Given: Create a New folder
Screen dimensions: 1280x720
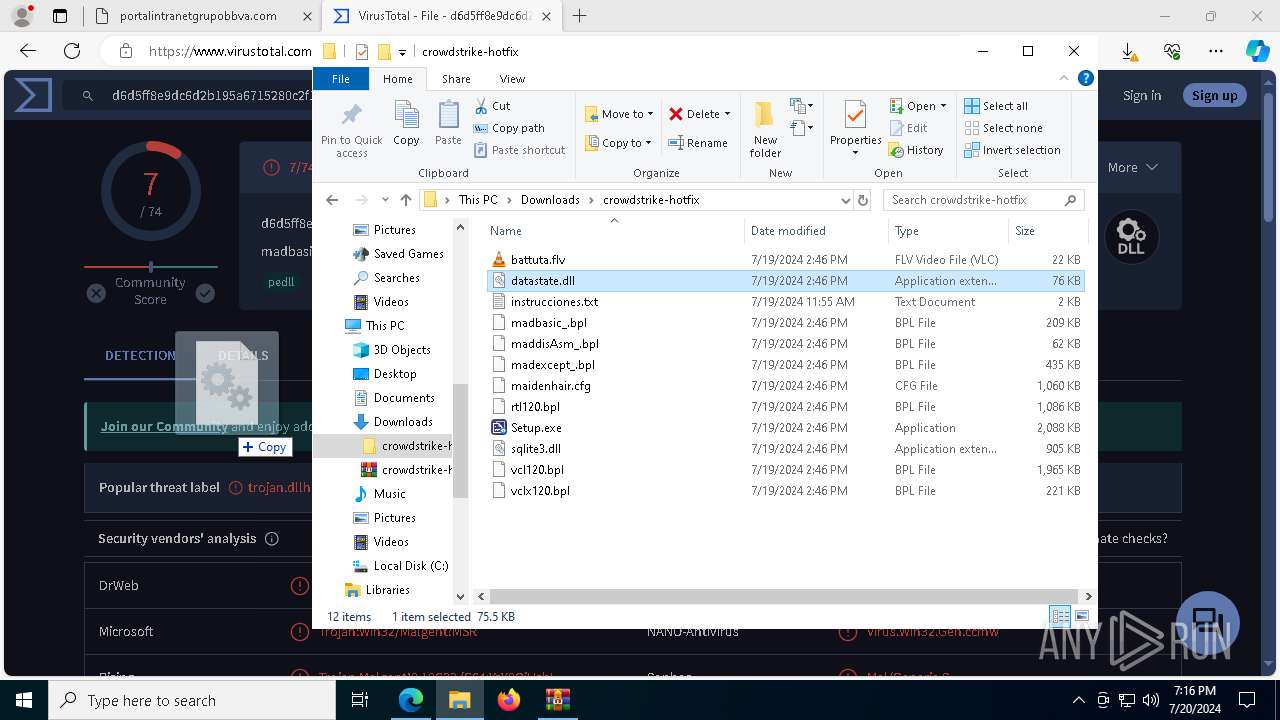Looking at the screenshot, I should click(765, 129).
